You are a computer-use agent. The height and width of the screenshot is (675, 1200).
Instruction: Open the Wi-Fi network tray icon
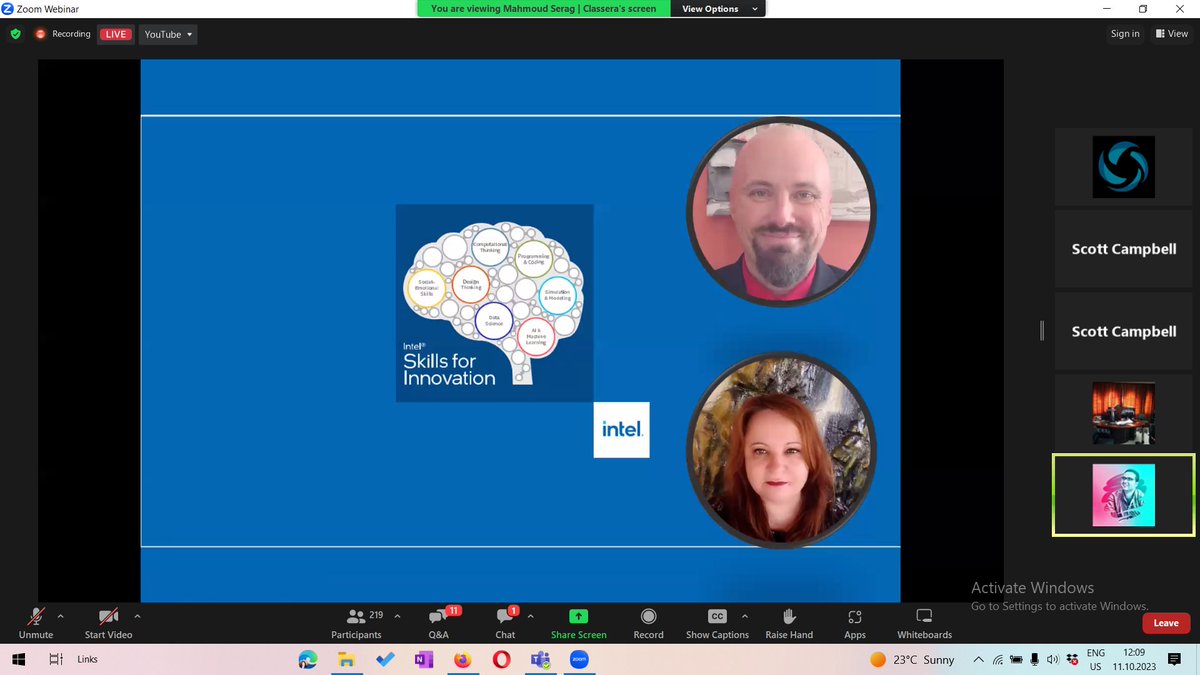998,660
